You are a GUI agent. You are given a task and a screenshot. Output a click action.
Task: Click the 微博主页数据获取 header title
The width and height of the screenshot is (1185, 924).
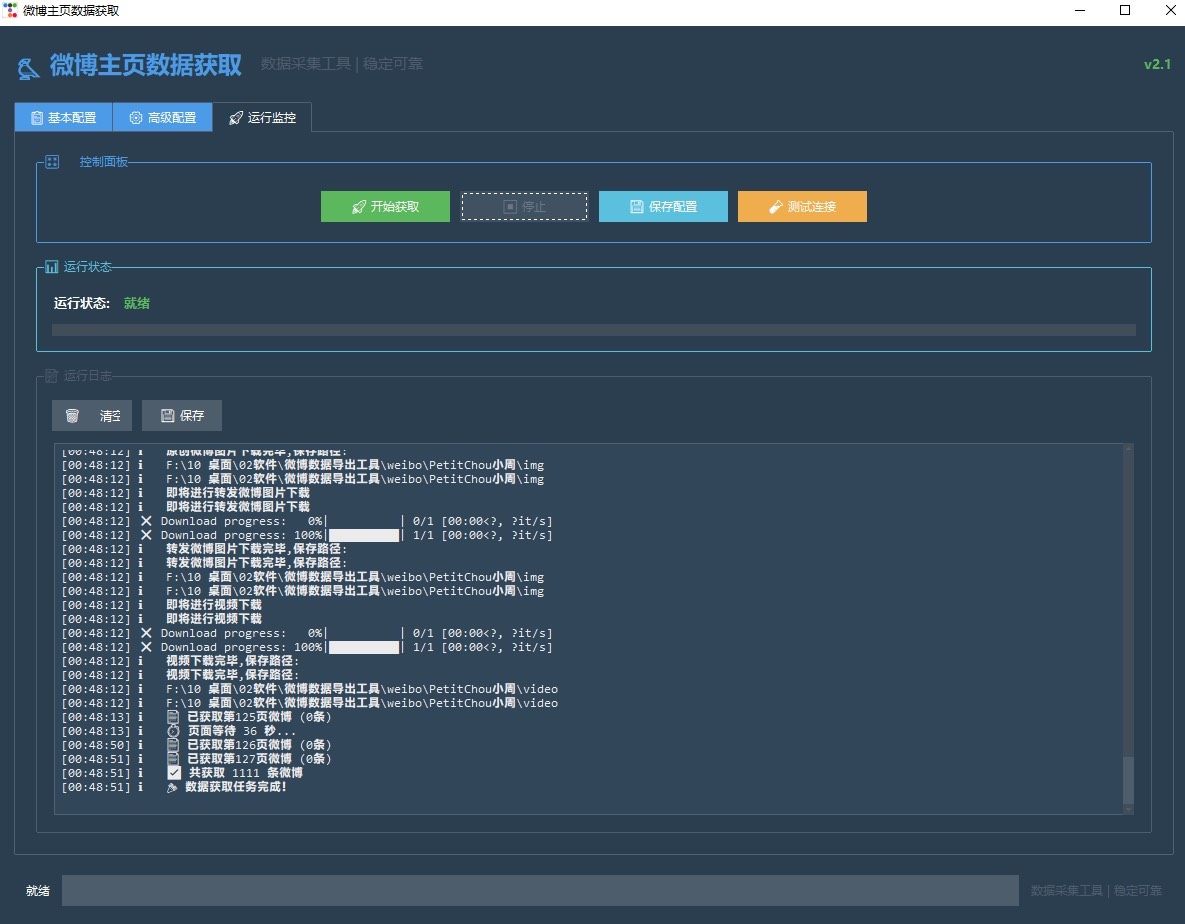coord(146,65)
